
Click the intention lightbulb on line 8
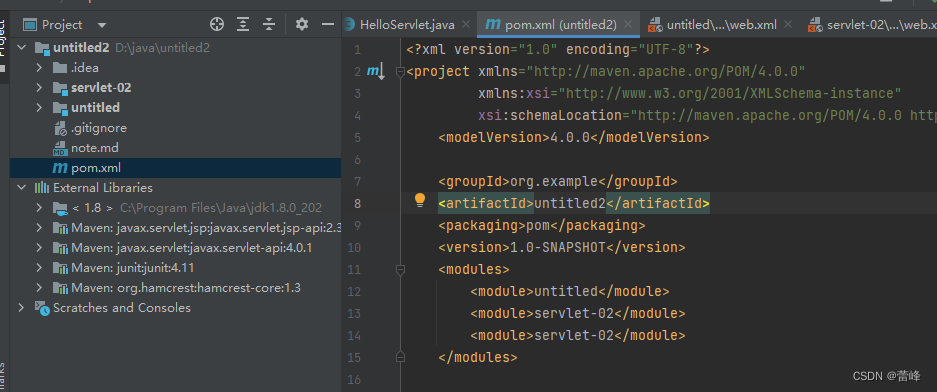pos(420,200)
